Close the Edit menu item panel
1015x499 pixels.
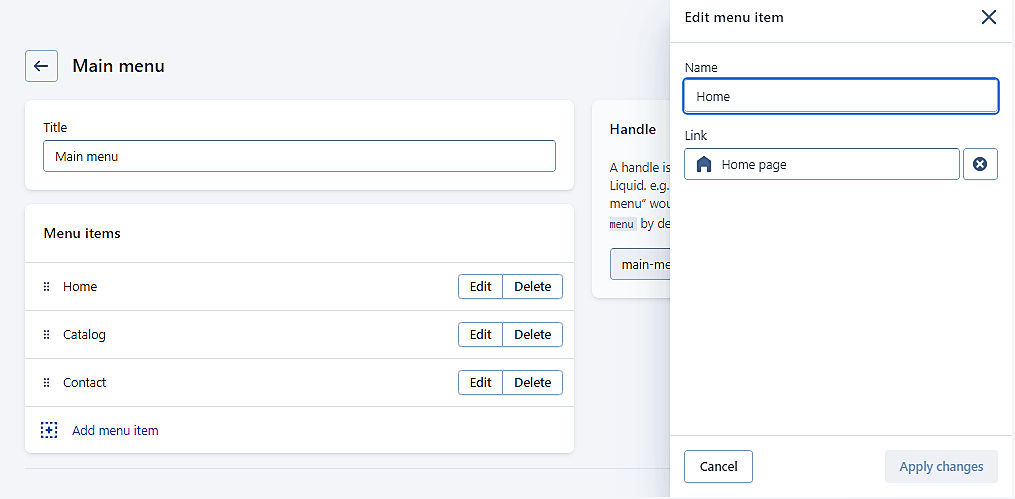coord(988,17)
